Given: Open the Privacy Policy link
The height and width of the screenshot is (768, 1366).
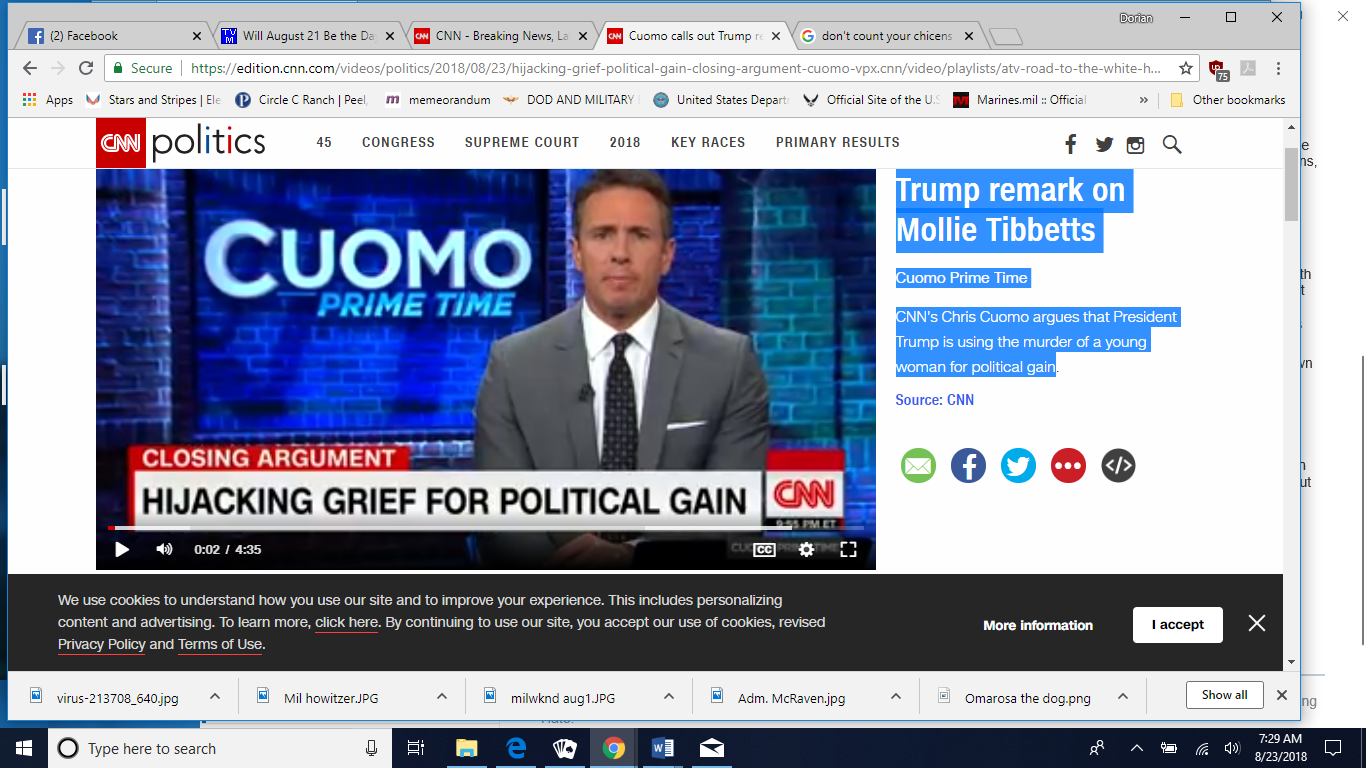Looking at the screenshot, I should pos(101,645).
